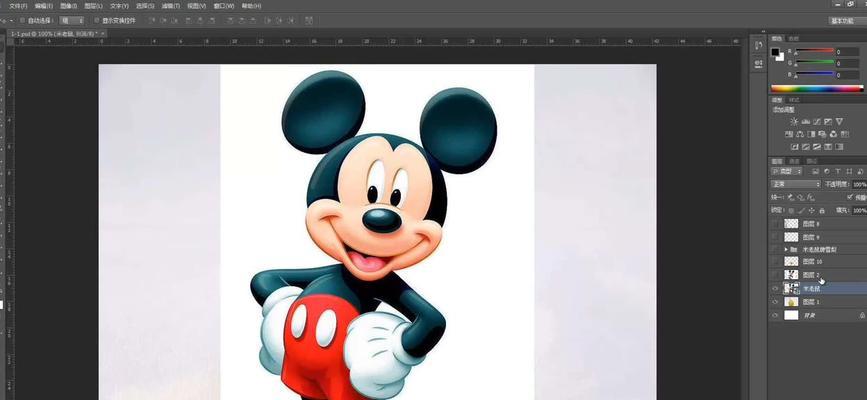
Task: Filter layers by shape layers icon
Action: pyautogui.click(x=849, y=172)
